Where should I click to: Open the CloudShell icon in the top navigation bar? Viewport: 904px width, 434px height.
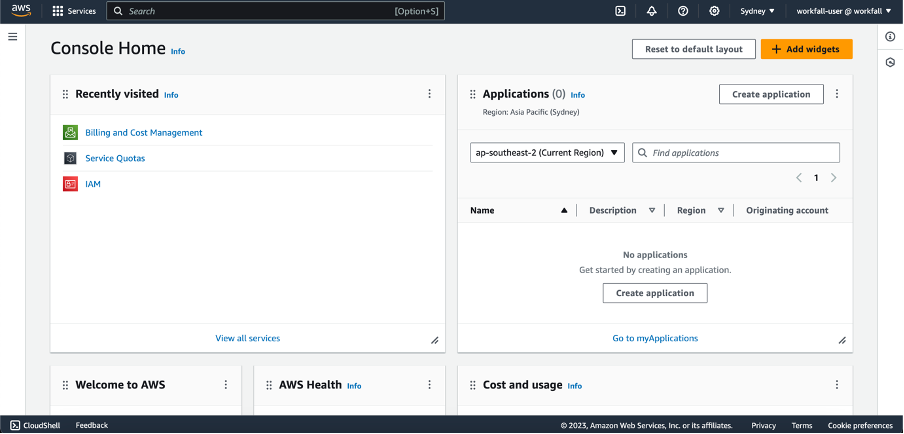pos(620,11)
